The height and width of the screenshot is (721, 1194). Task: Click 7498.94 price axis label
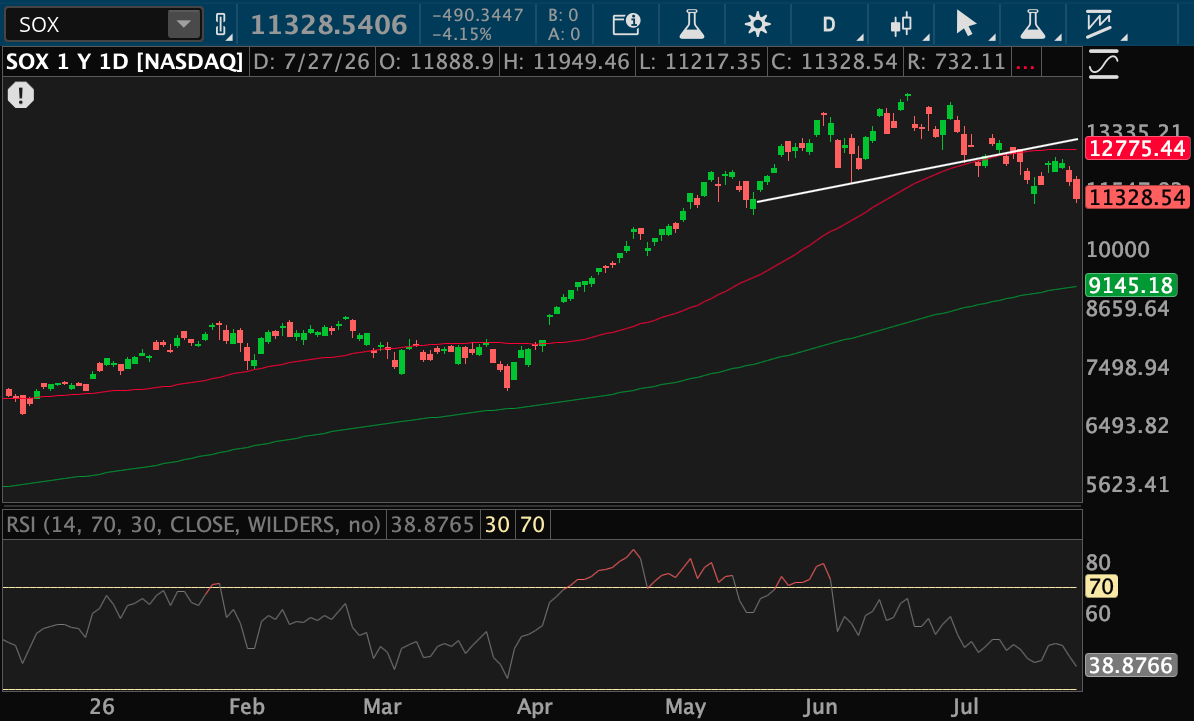[1128, 368]
